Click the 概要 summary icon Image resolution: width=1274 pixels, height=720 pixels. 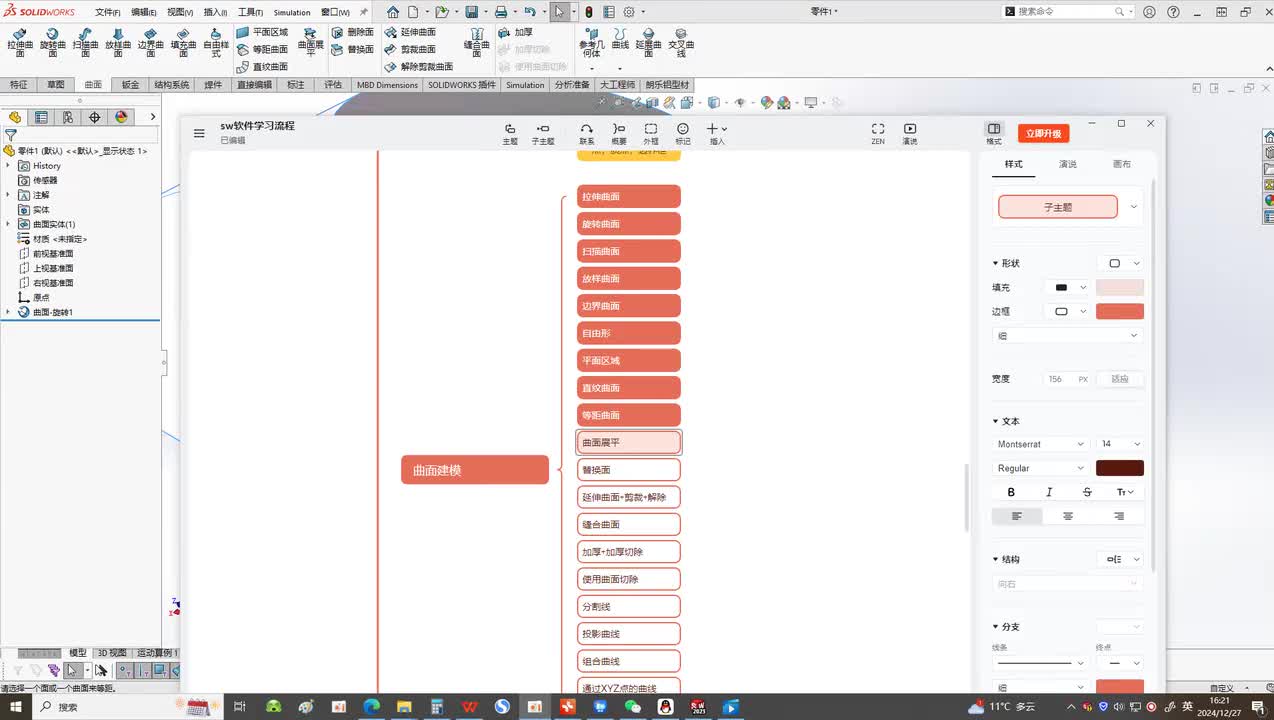click(619, 133)
